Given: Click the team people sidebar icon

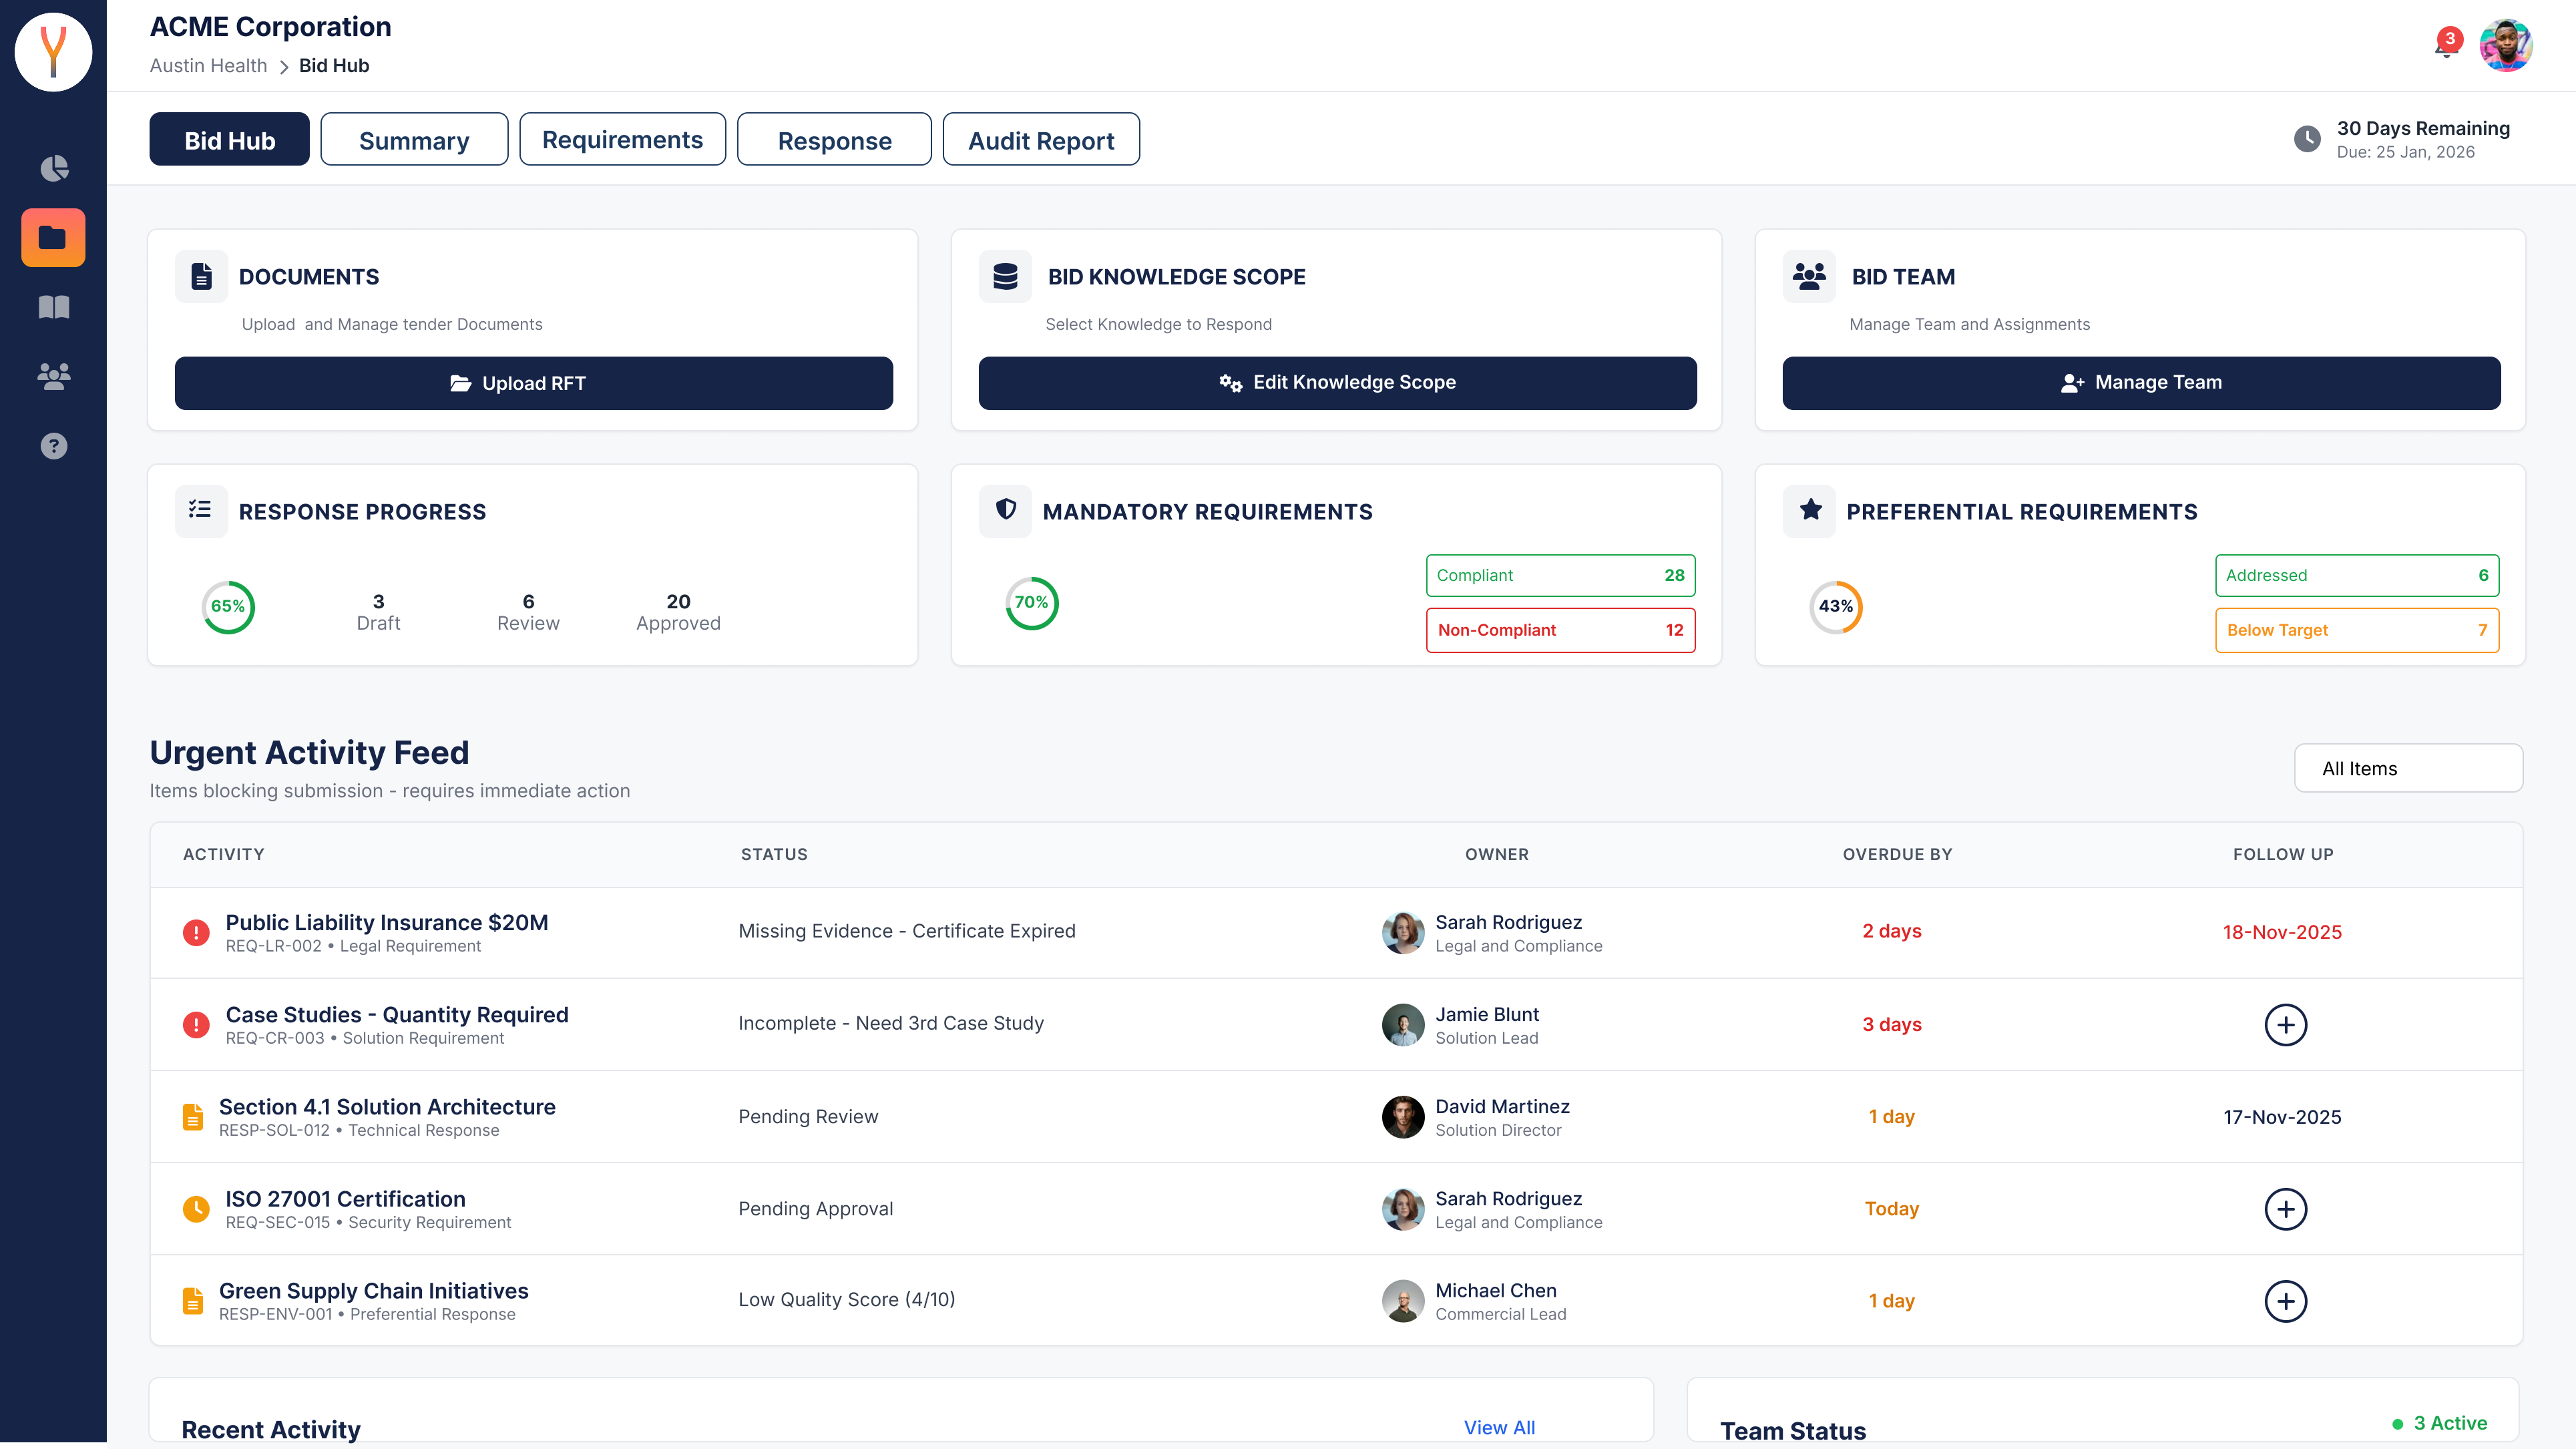Looking at the screenshot, I should [54, 376].
